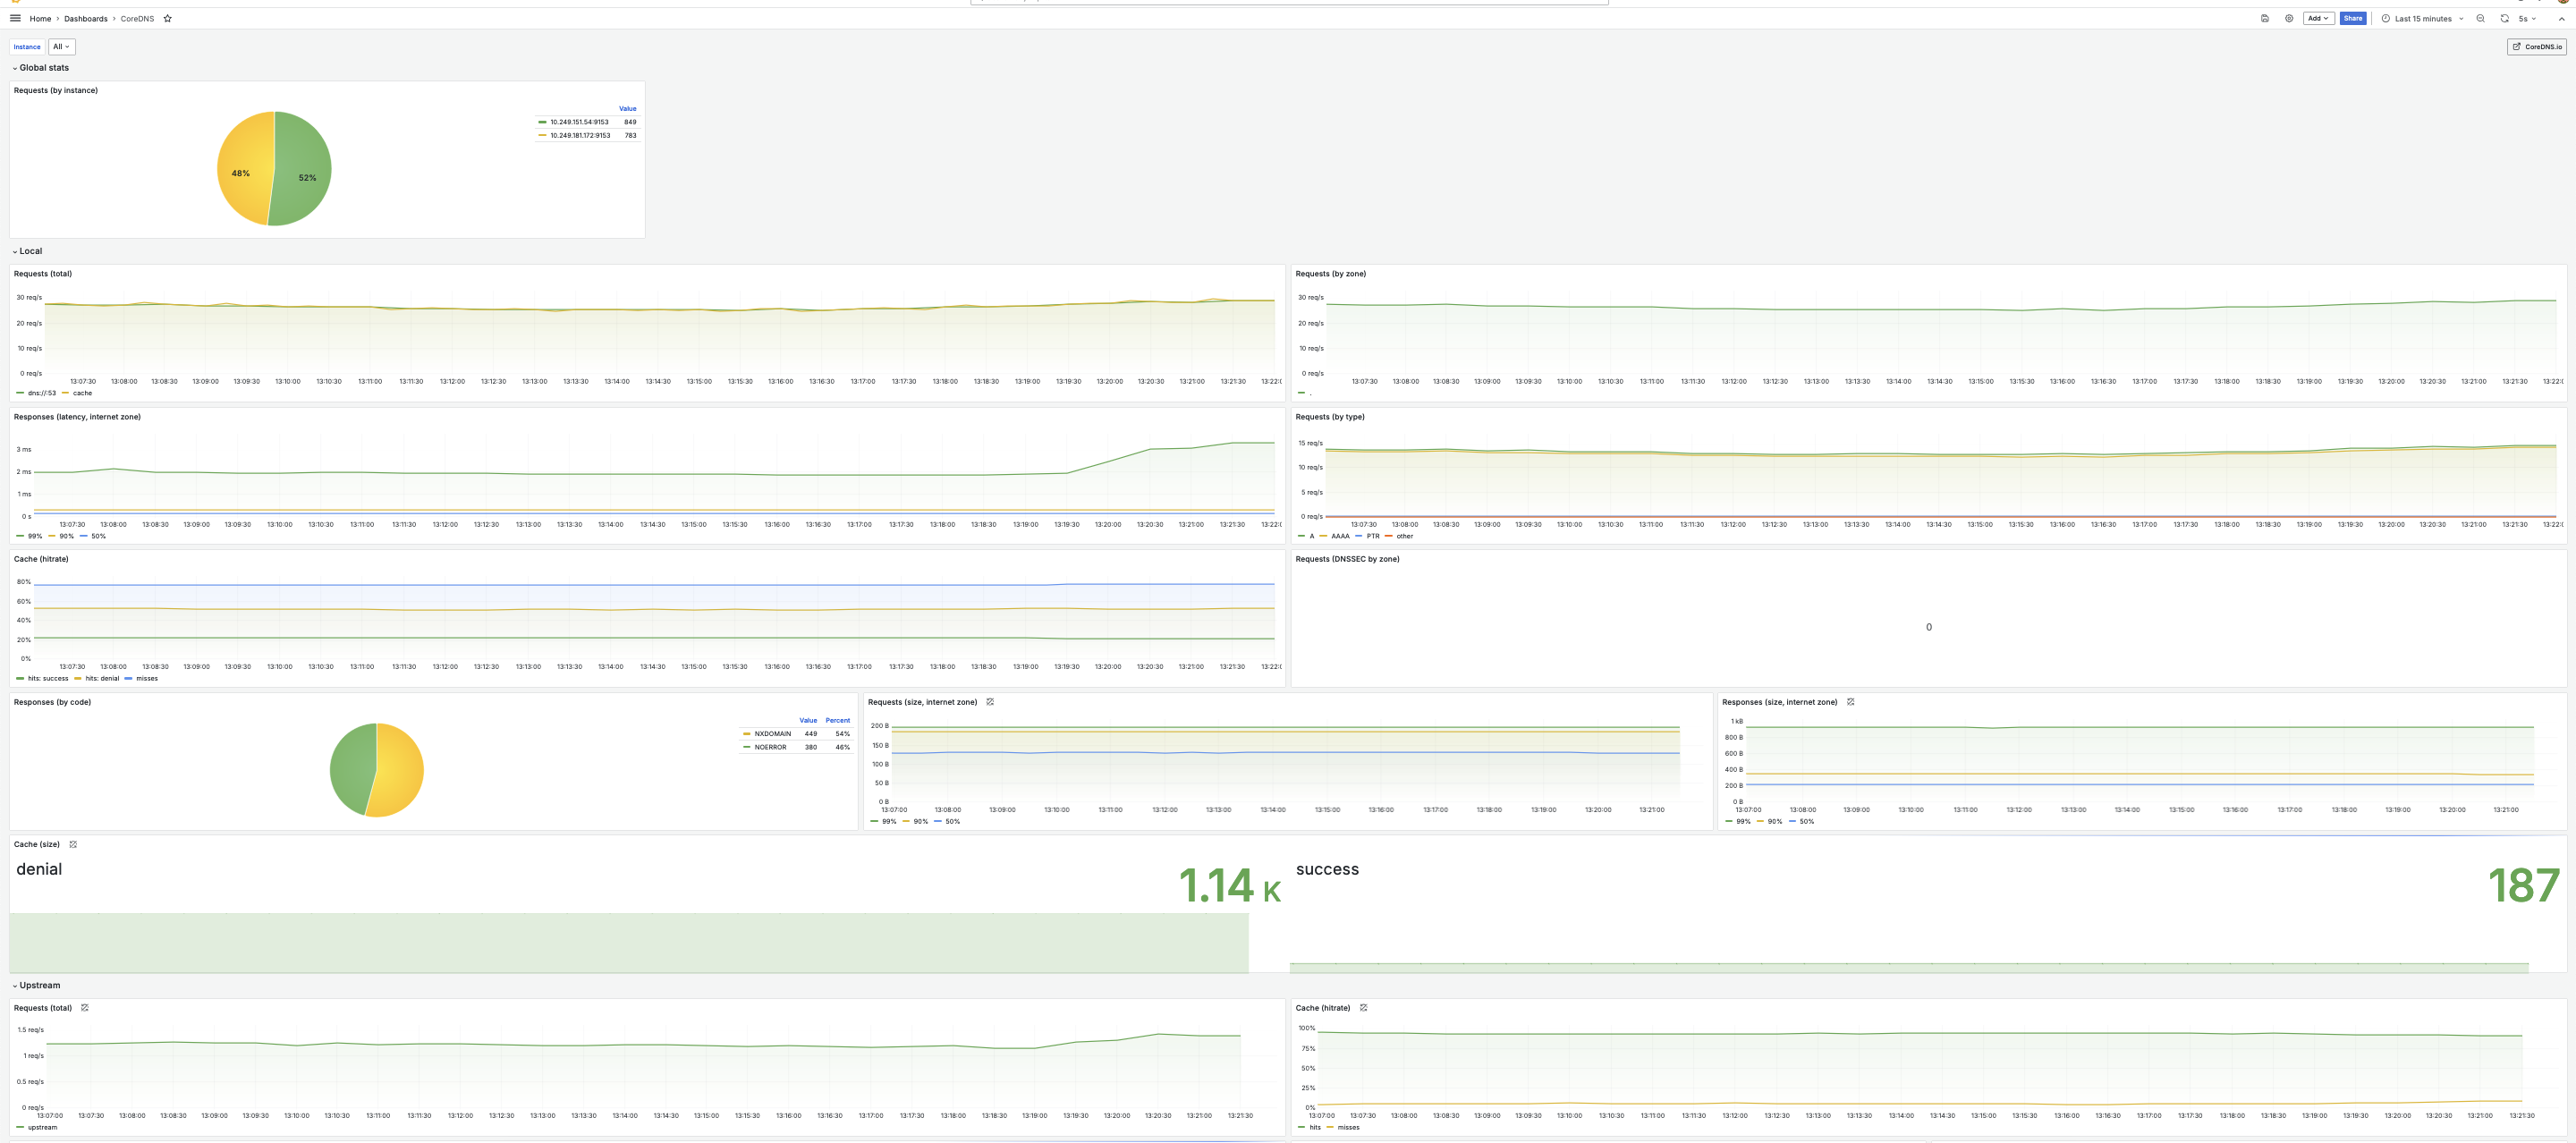Click Home in the breadcrumb

40,18
